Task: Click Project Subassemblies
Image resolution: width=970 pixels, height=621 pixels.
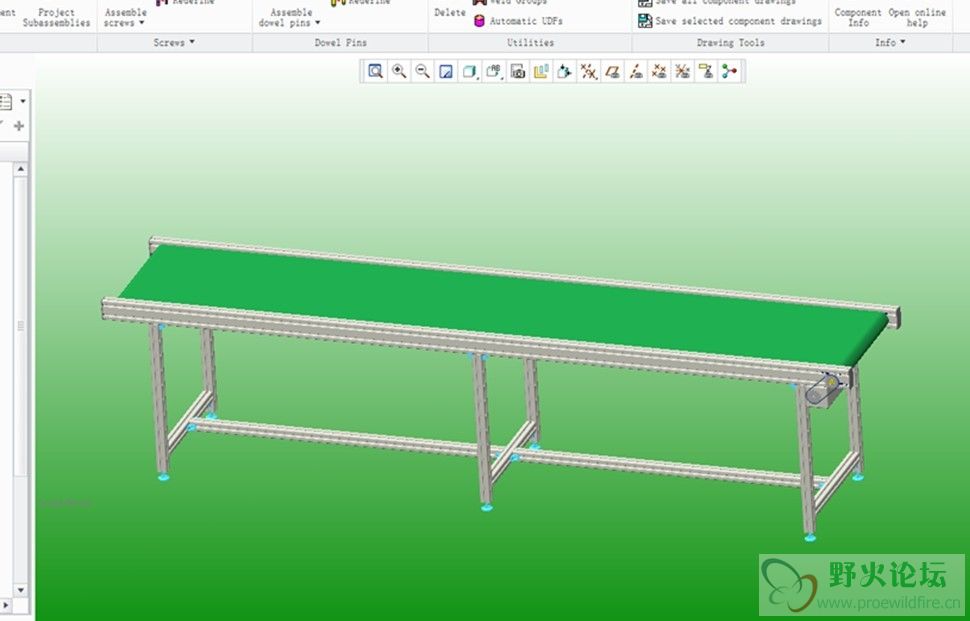Action: pyautogui.click(x=56, y=17)
